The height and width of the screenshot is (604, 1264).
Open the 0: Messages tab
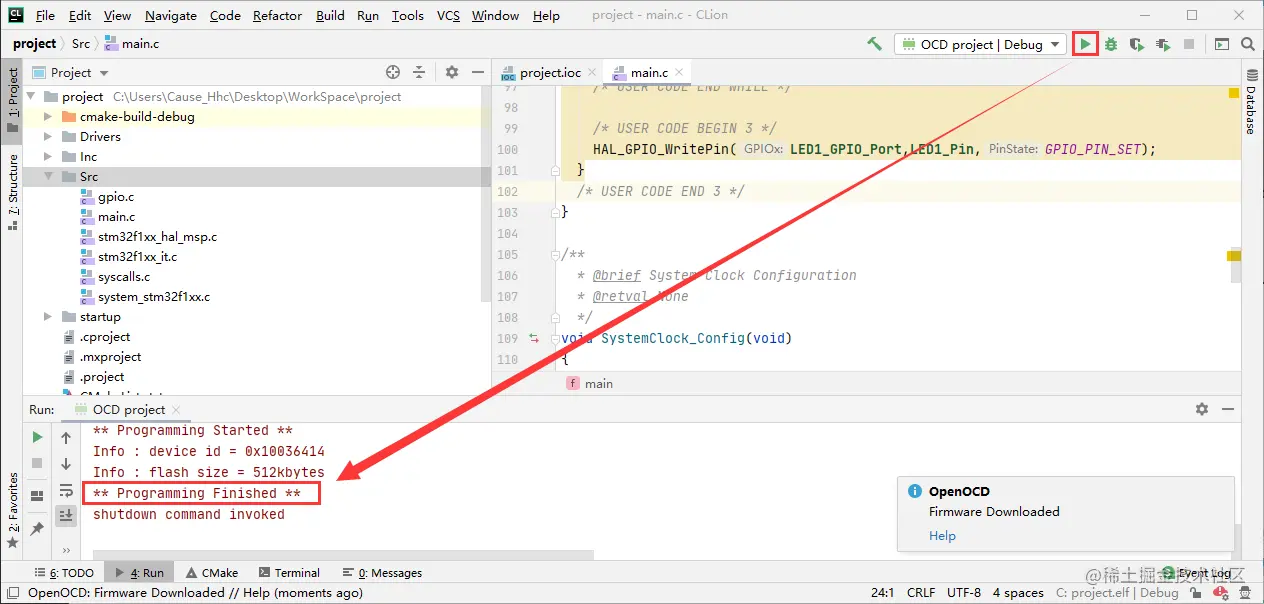[382, 573]
